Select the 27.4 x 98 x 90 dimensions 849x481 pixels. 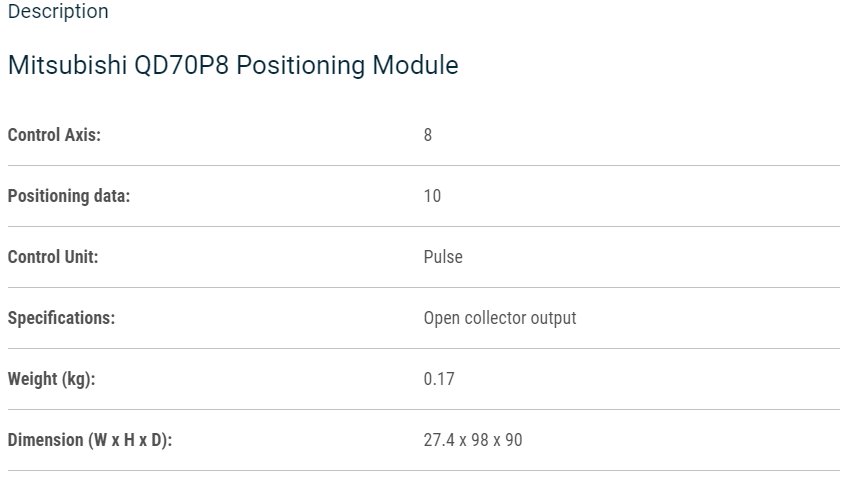(x=473, y=440)
